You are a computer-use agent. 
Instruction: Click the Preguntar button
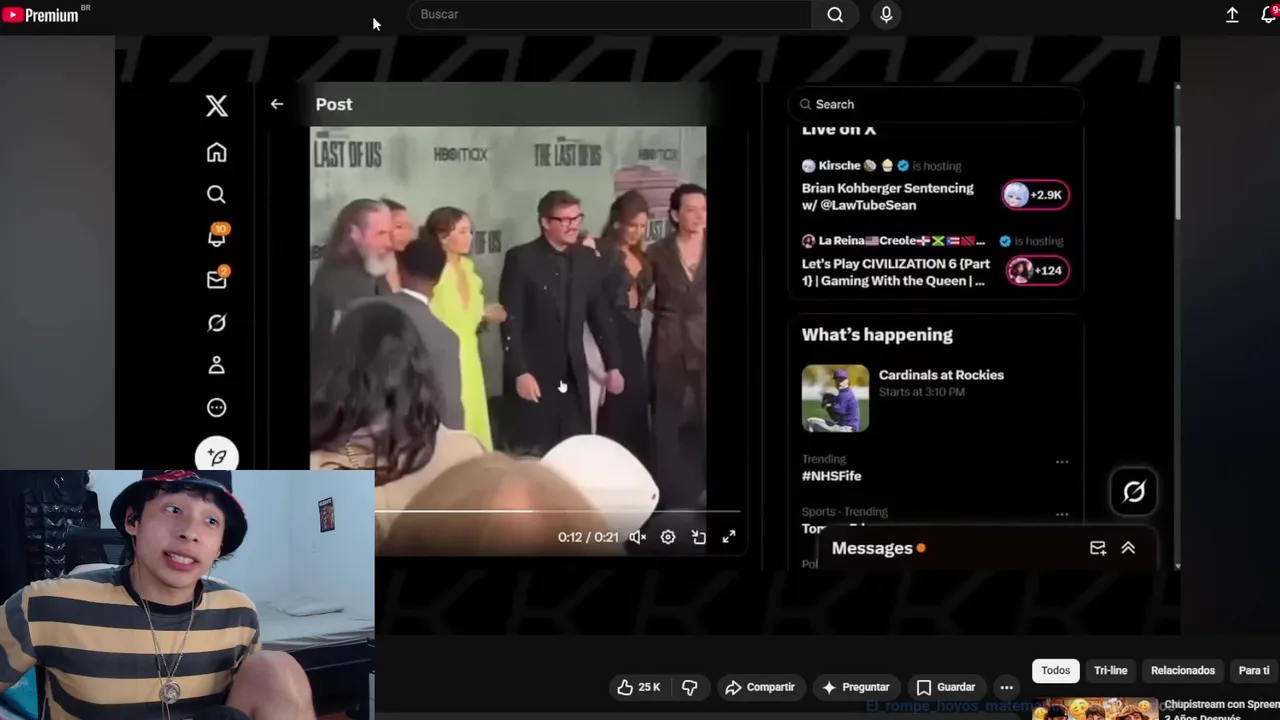tap(855, 687)
